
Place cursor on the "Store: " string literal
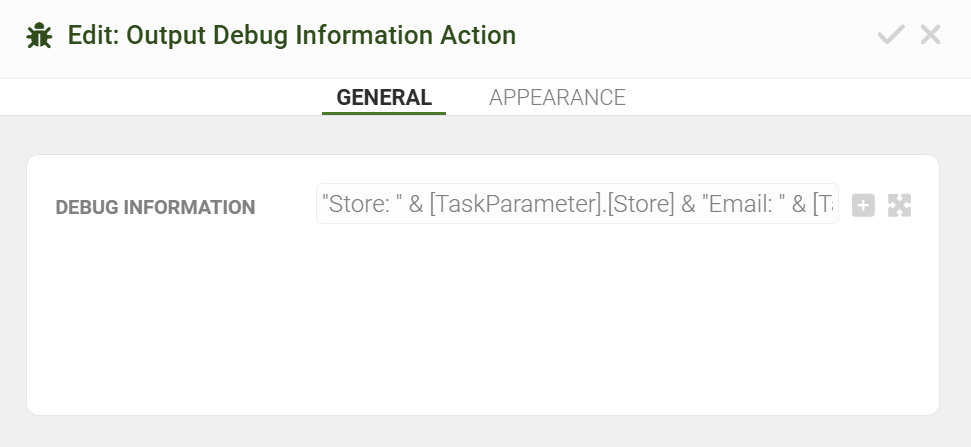click(362, 204)
